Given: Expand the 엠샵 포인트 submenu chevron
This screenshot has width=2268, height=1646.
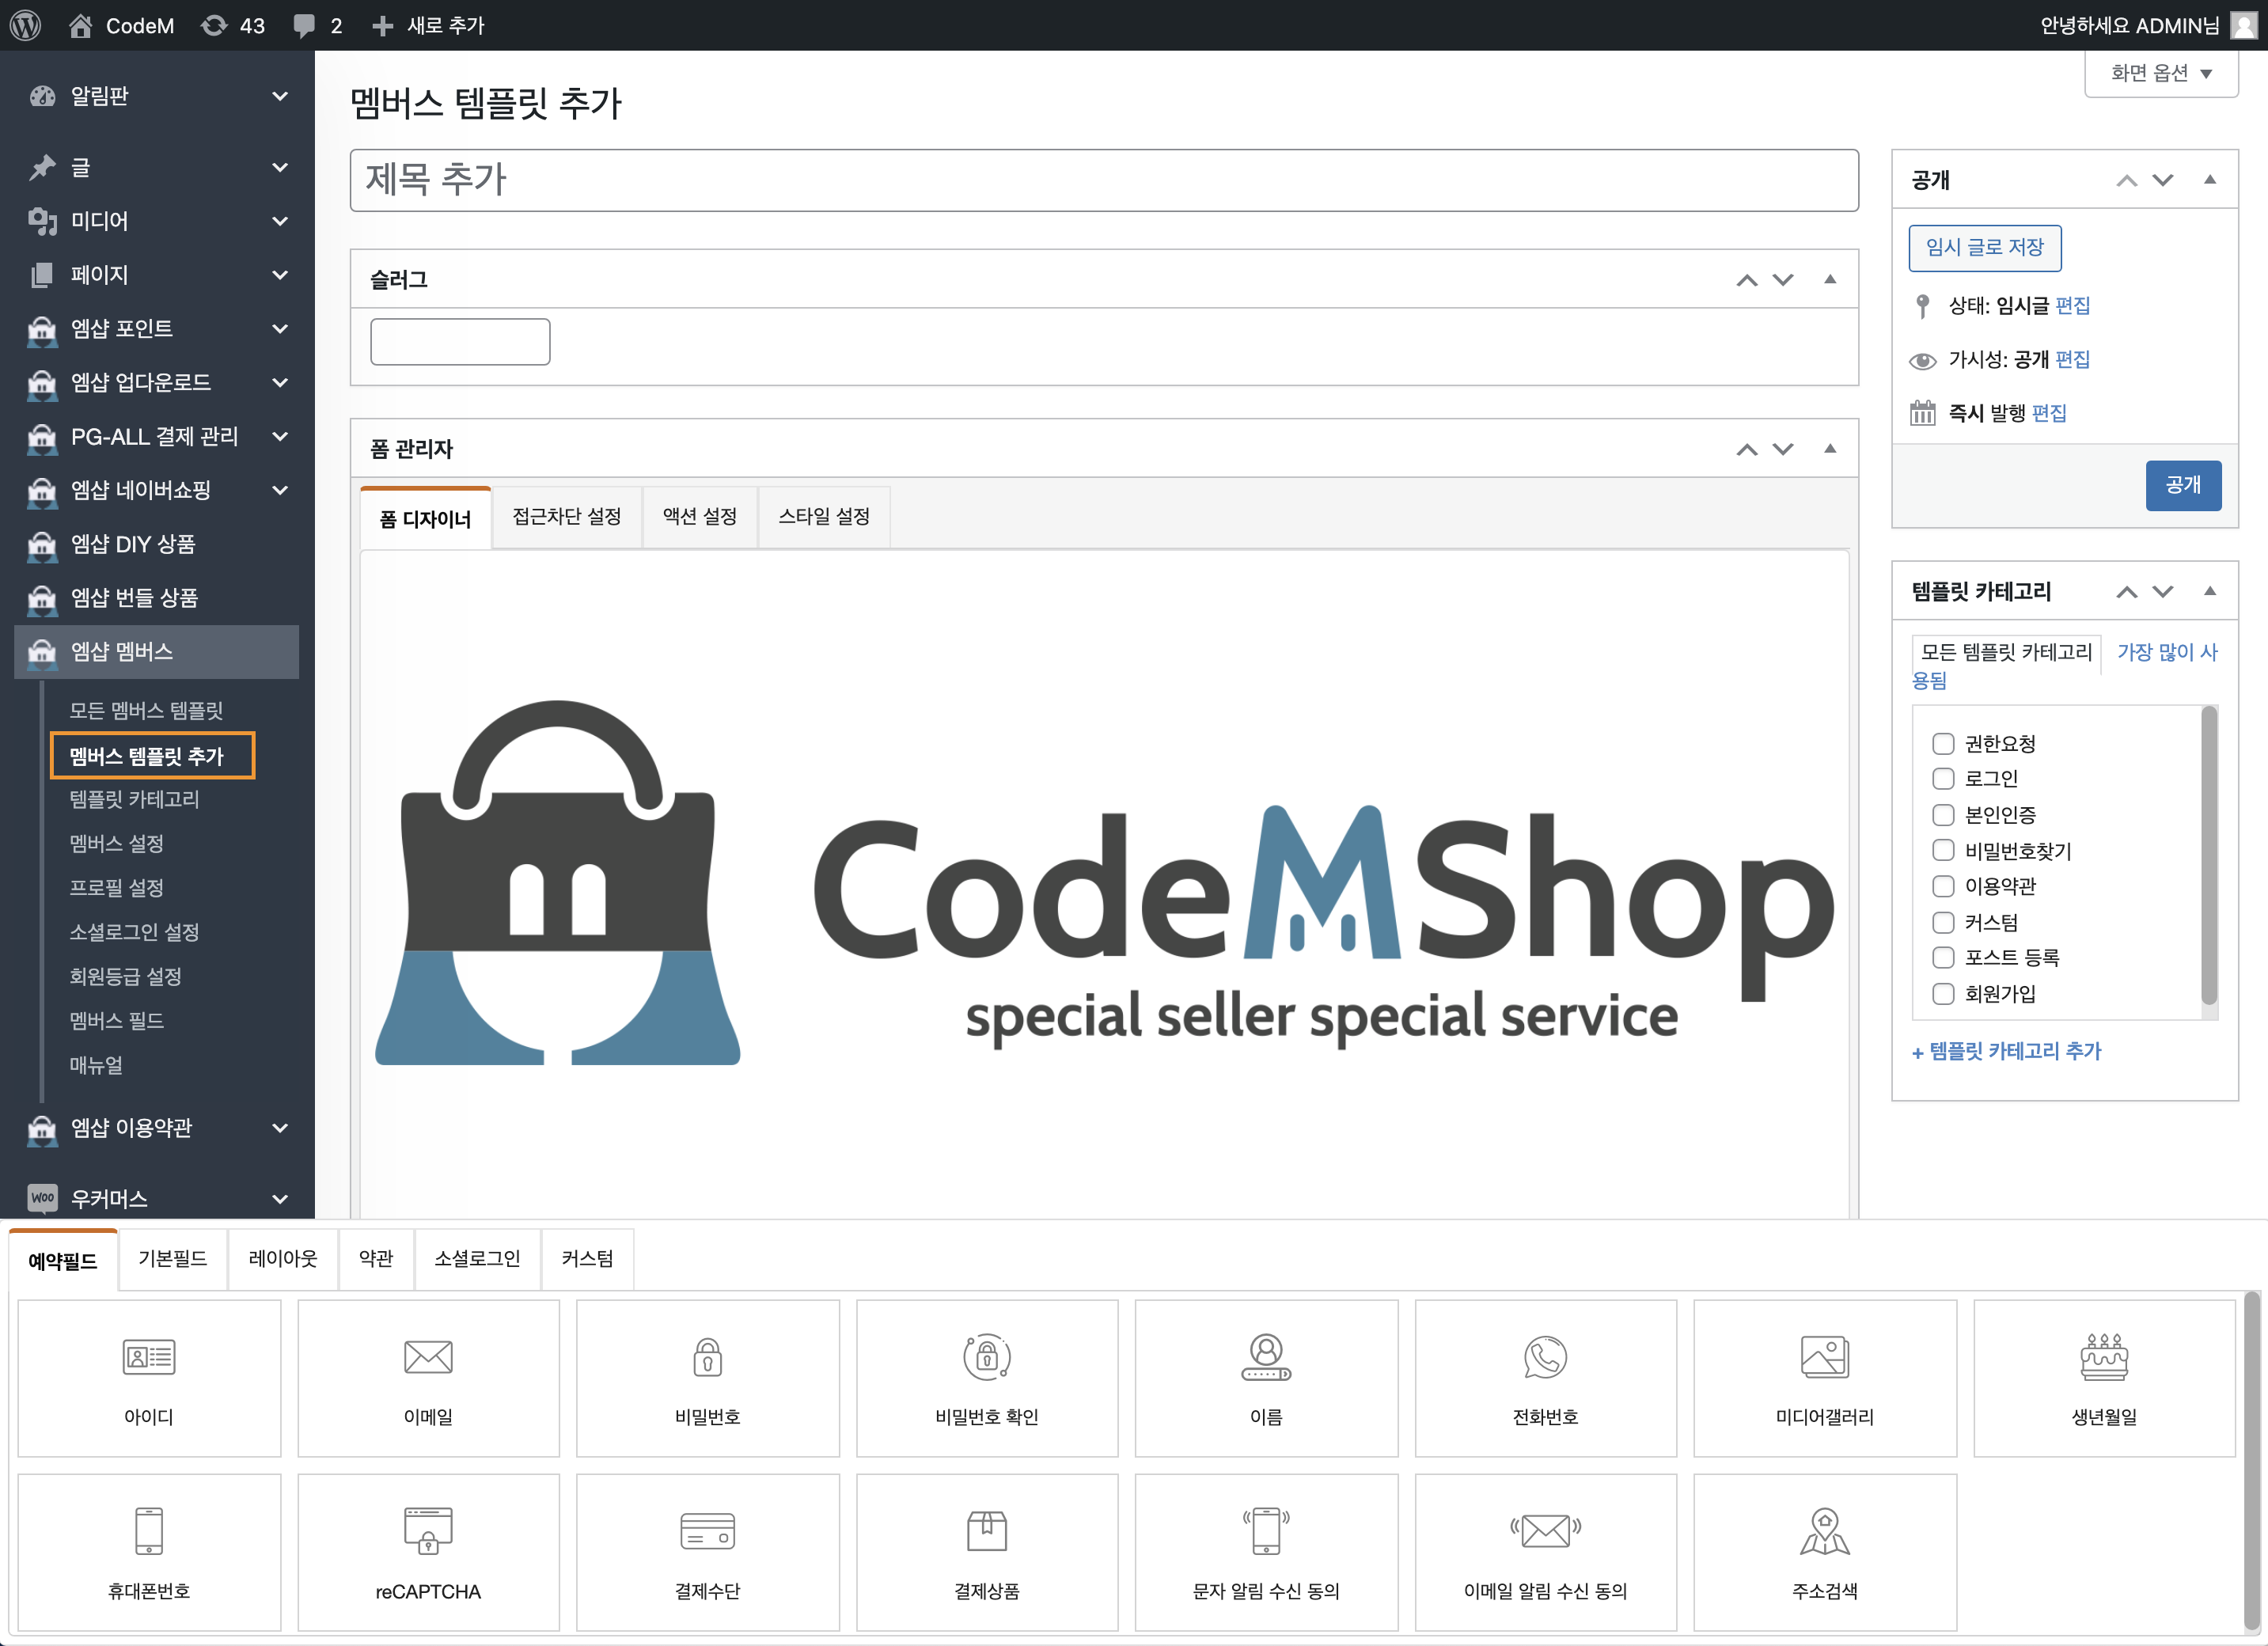Looking at the screenshot, I should coord(280,328).
